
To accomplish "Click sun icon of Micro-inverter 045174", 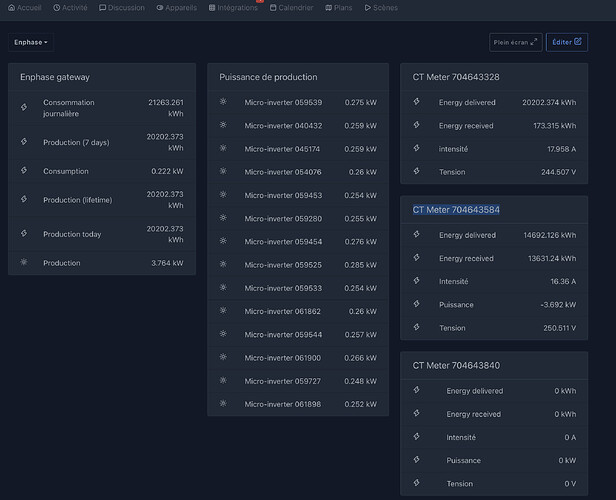I will pyautogui.click(x=223, y=148).
